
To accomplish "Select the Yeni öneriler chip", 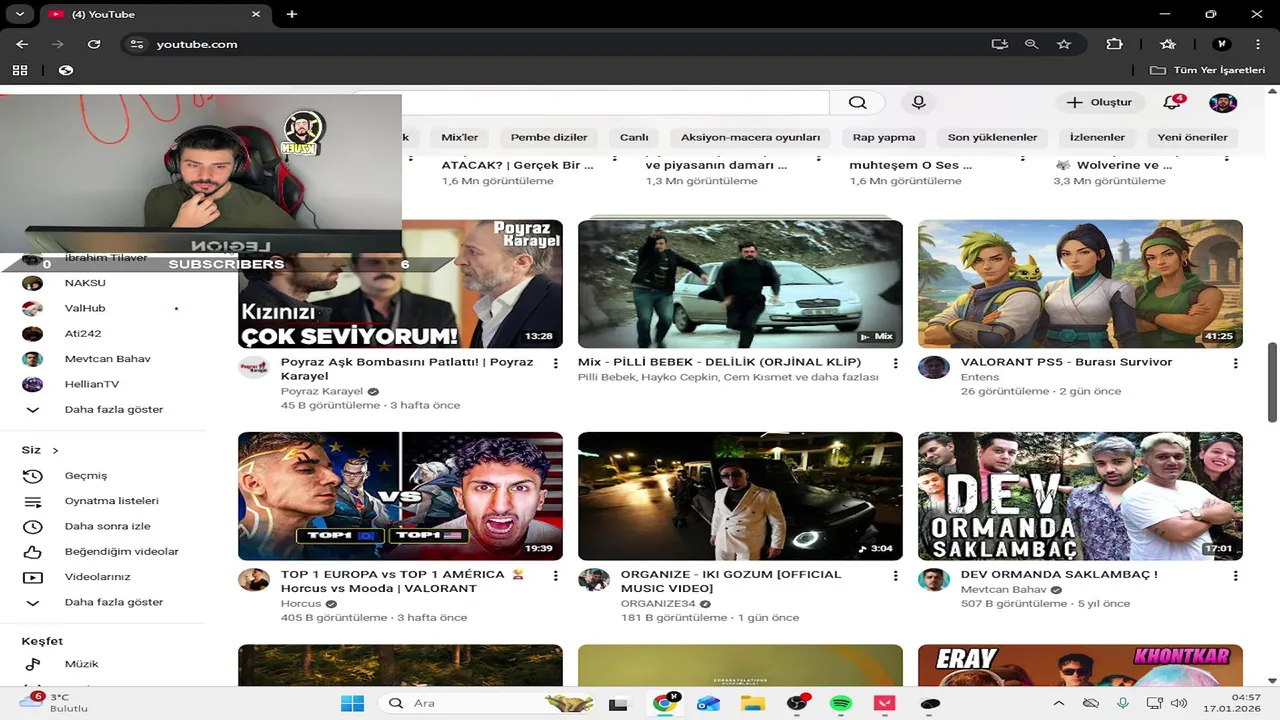I will coord(1192,137).
